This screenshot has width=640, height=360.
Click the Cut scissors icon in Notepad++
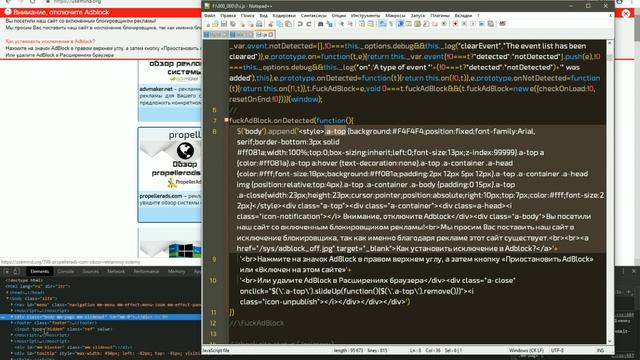pos(271,24)
